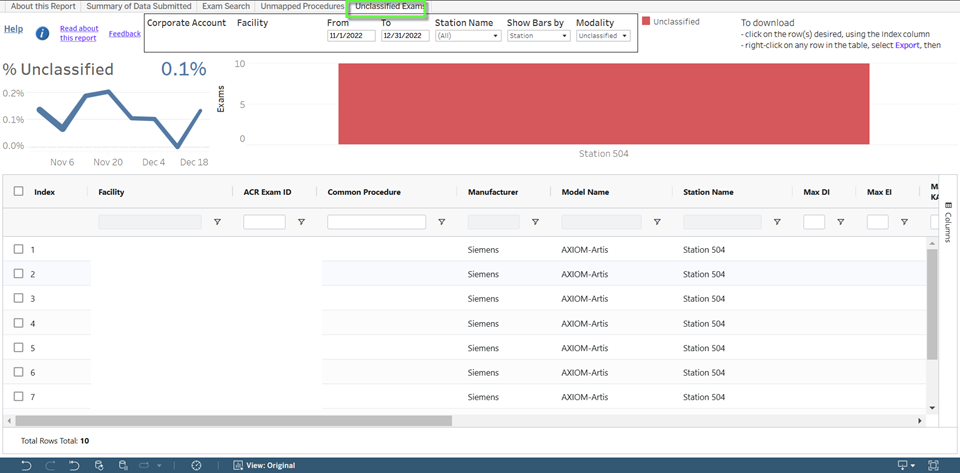Sort by Manufacturer column header
The height and width of the screenshot is (473, 960).
(x=493, y=192)
